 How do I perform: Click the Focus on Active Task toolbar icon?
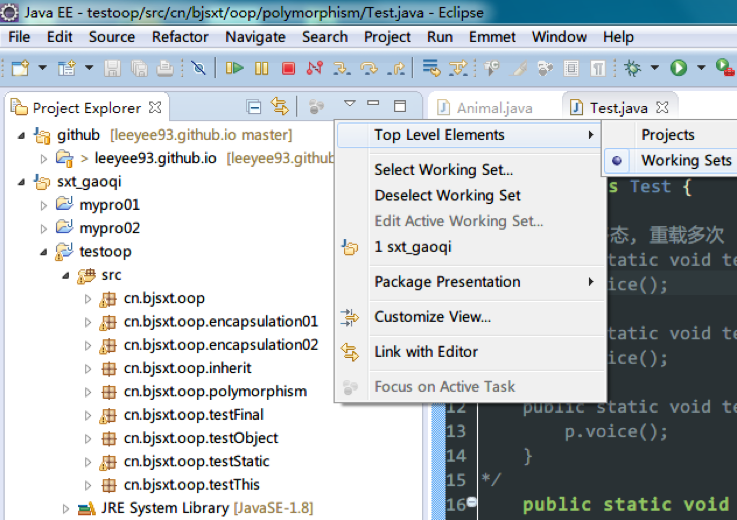coord(316,107)
